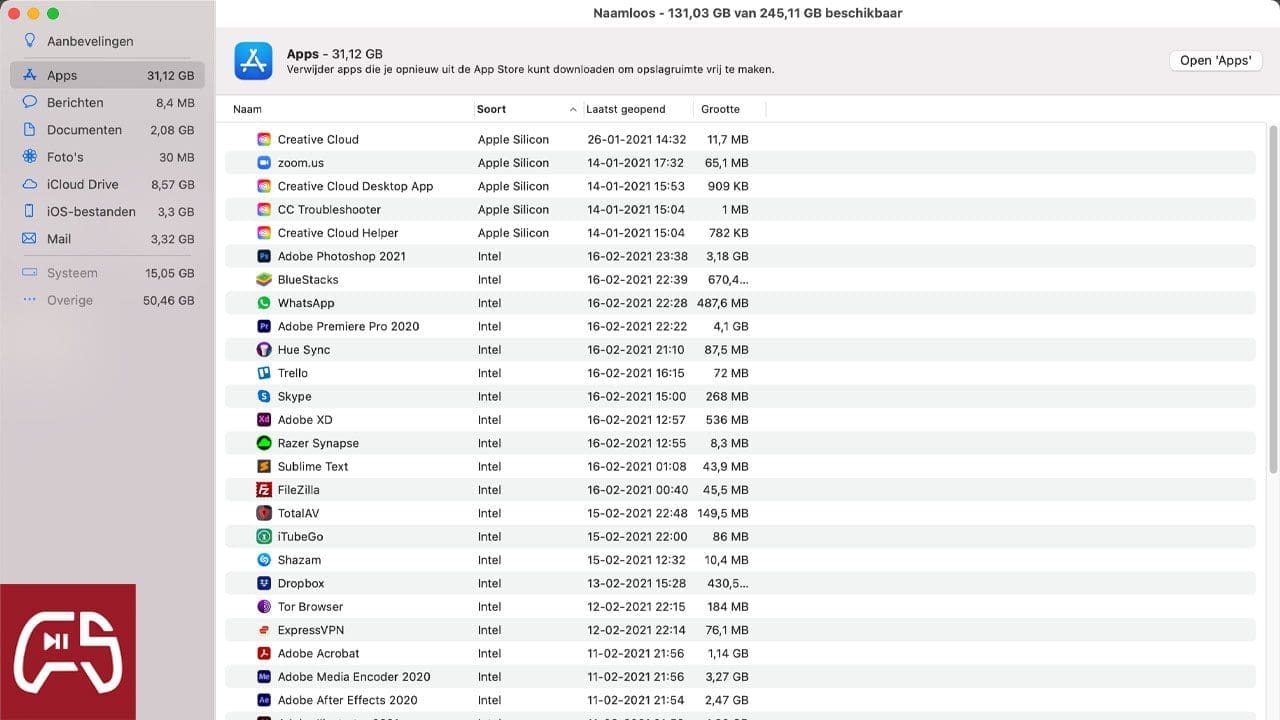1280x720 pixels.
Task: Select the FileZilla app icon
Action: click(x=264, y=490)
